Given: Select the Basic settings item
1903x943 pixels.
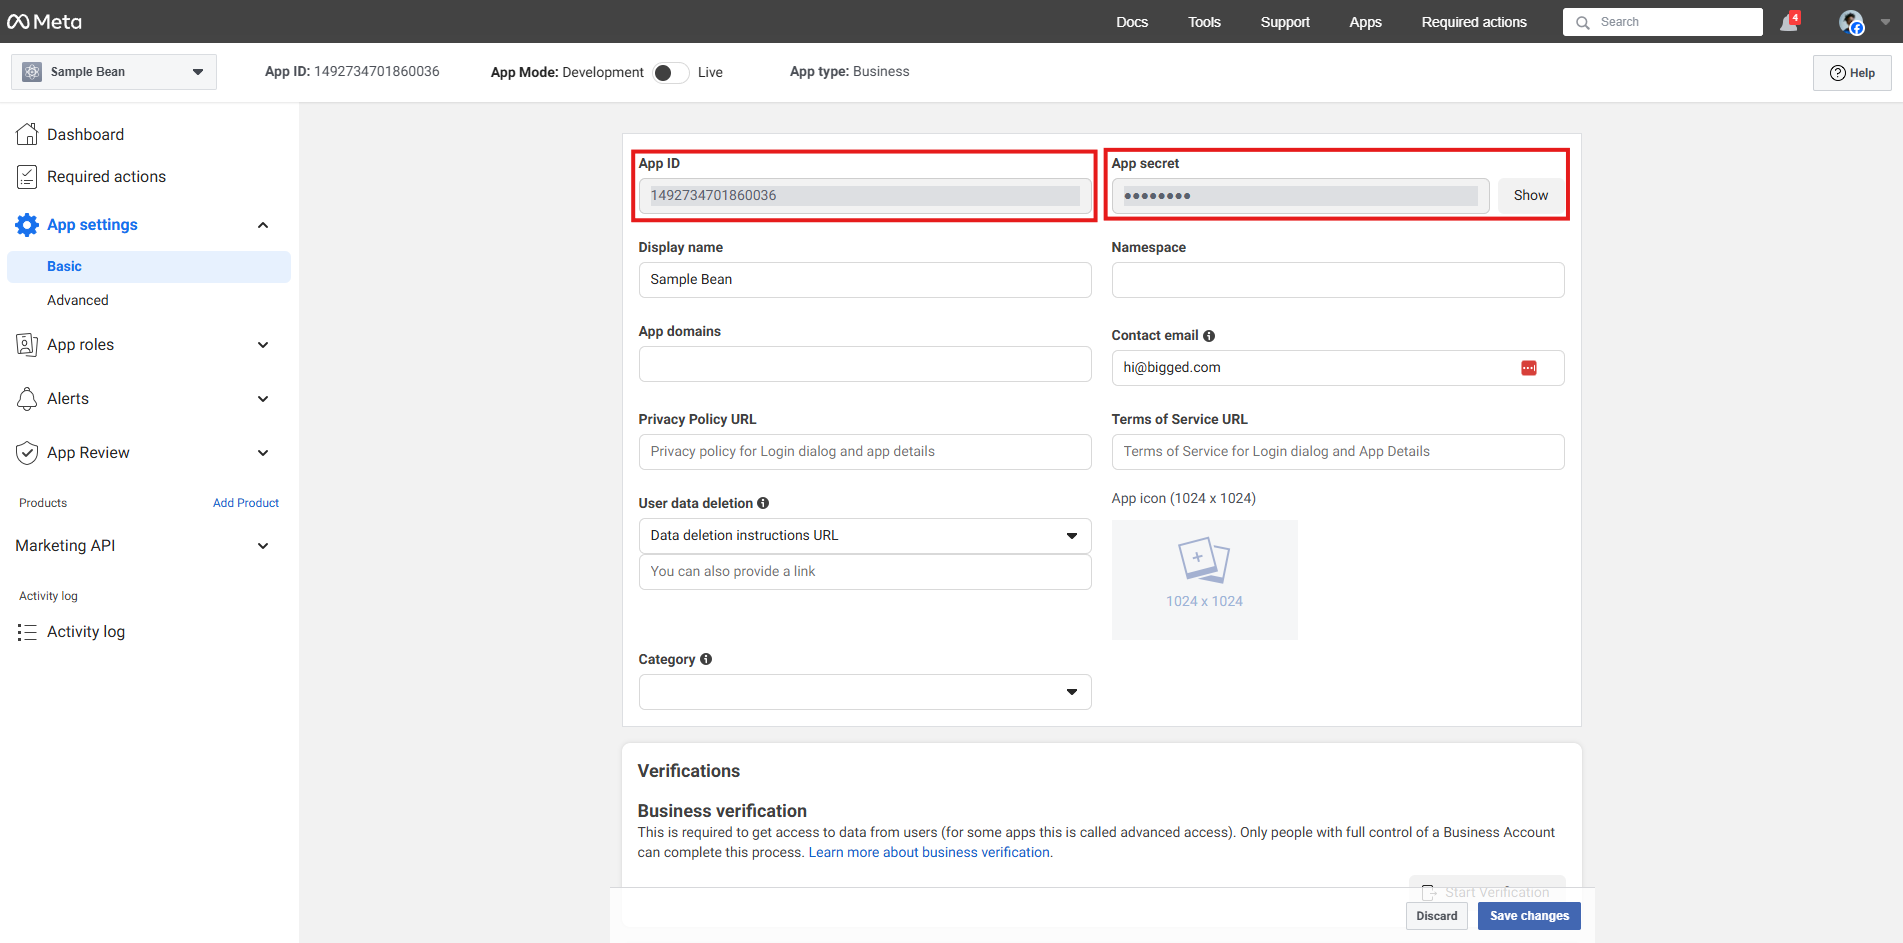Looking at the screenshot, I should tap(149, 267).
